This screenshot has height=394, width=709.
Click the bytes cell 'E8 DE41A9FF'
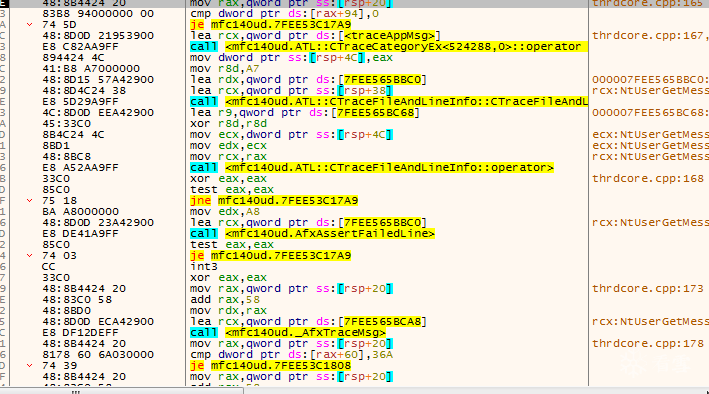coord(80,233)
